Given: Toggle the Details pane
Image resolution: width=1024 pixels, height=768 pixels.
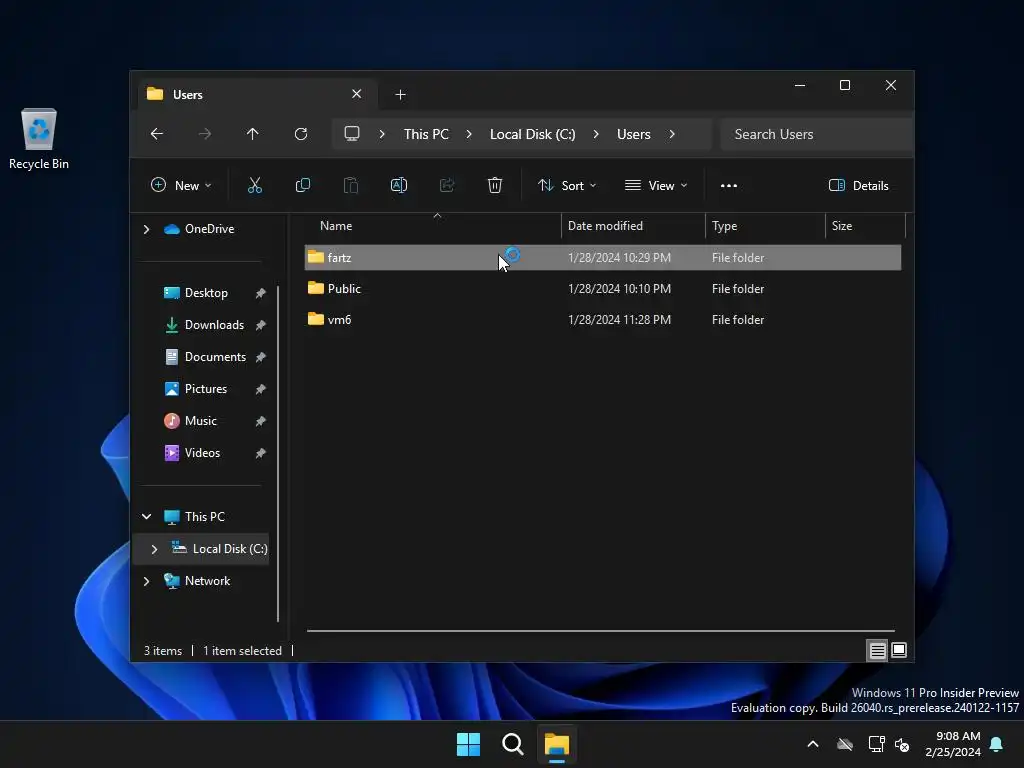Looking at the screenshot, I should [x=858, y=185].
